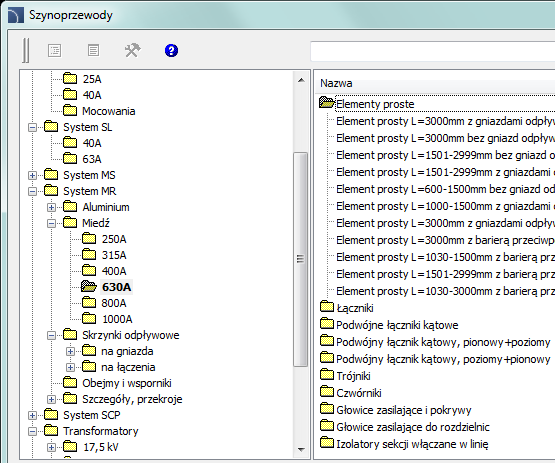This screenshot has width=555, height=463.
Task: Click the open 630A folder icon
Action: point(88,286)
